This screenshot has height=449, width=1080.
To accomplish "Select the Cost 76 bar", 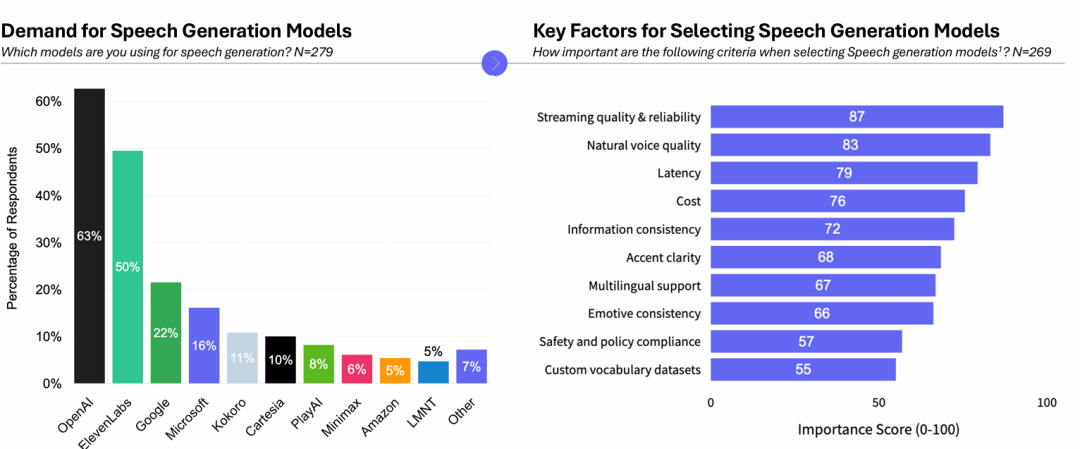I will pos(838,201).
